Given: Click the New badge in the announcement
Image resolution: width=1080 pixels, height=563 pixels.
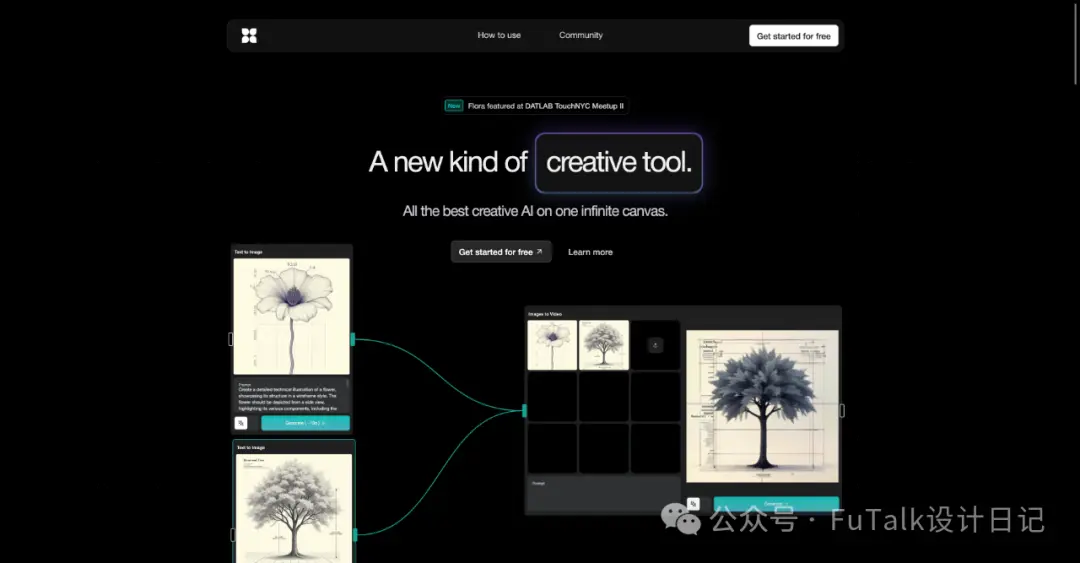Looking at the screenshot, I should (454, 106).
